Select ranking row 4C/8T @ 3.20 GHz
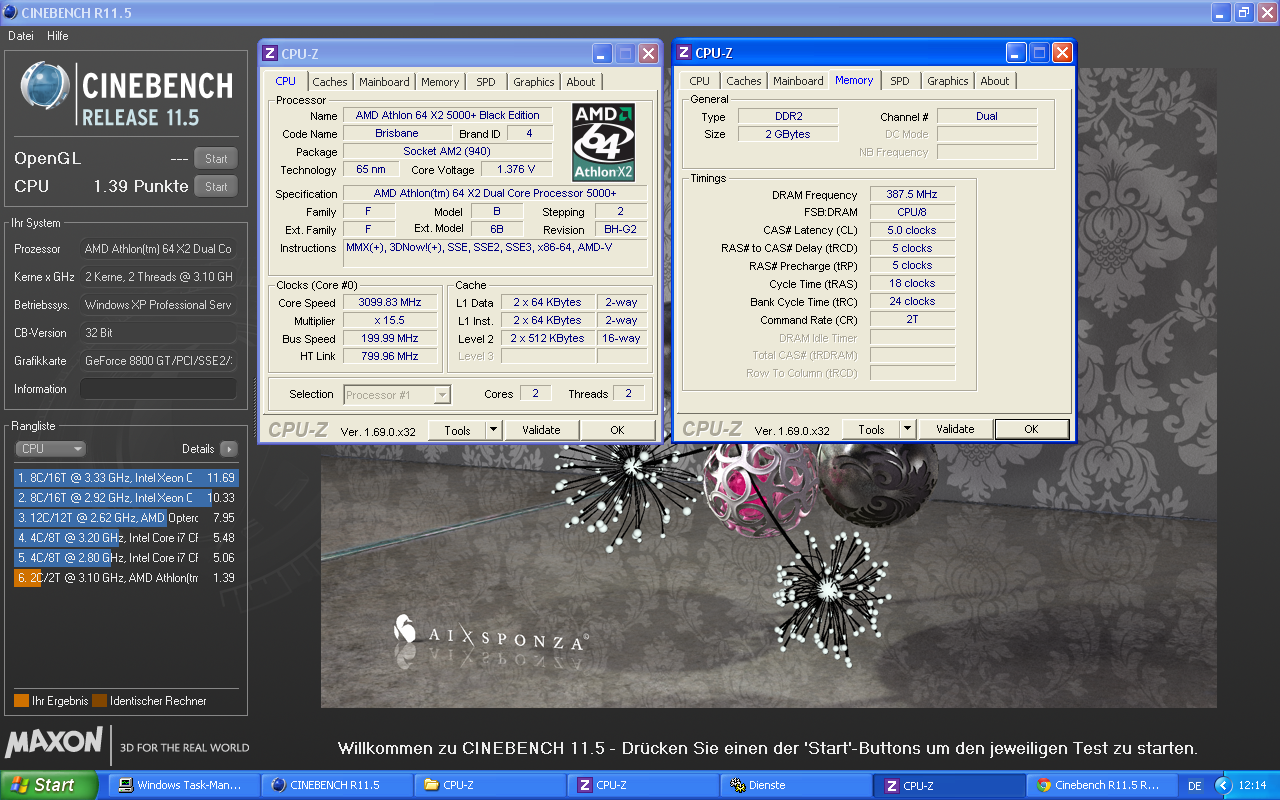Screen dimensions: 1280x800 click(126, 538)
